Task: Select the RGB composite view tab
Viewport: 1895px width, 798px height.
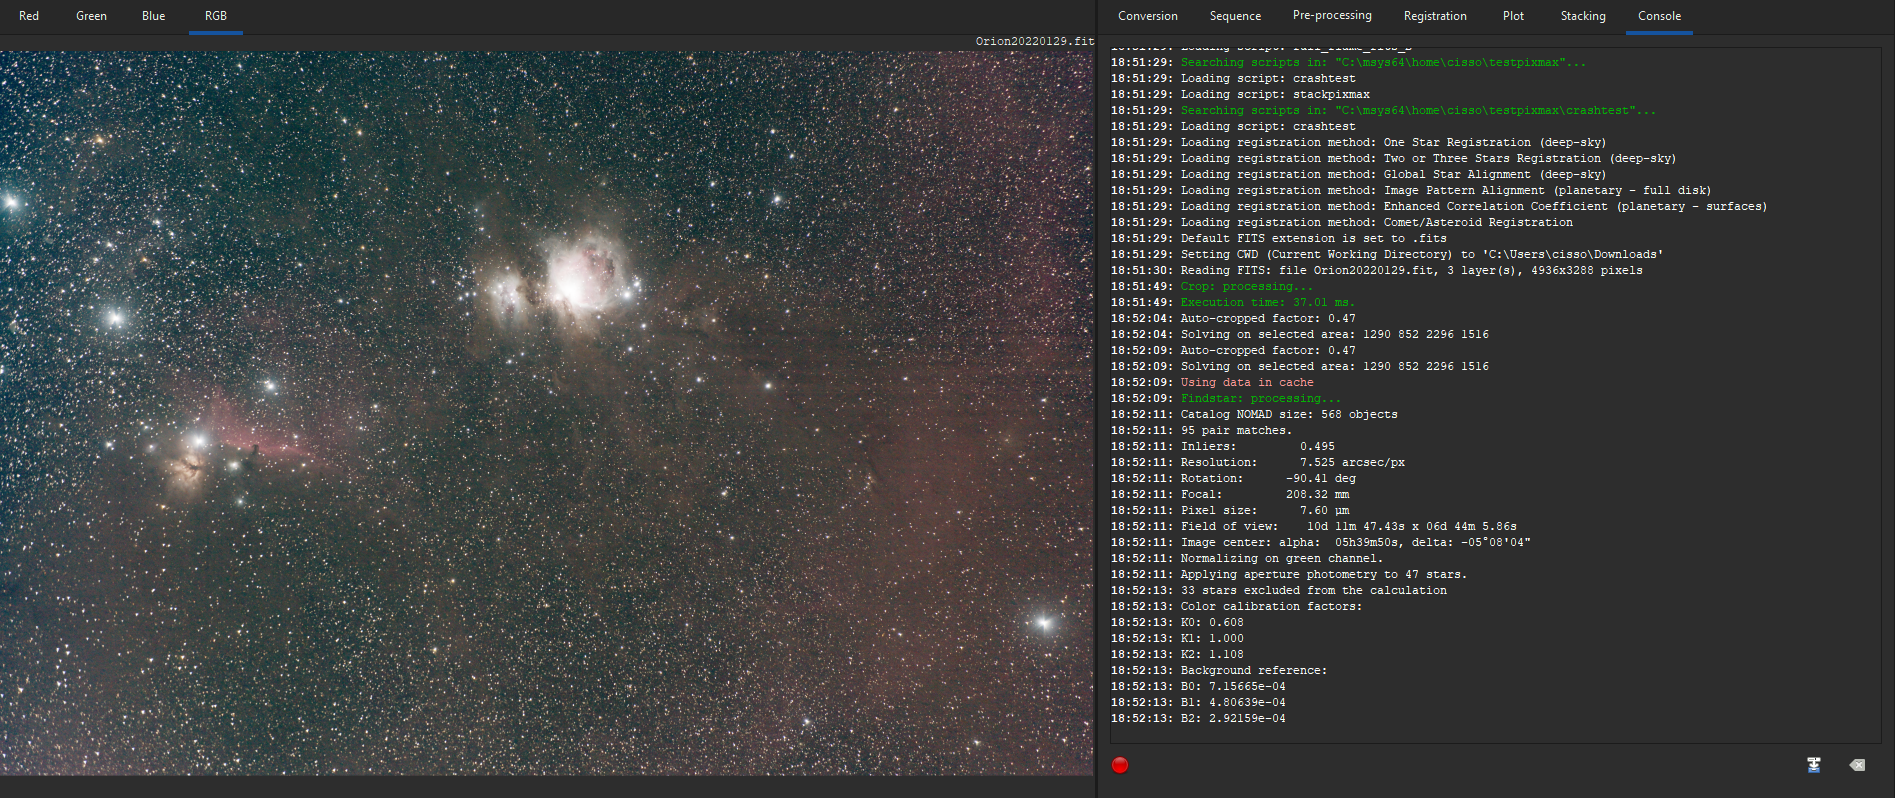Action: 216,16
